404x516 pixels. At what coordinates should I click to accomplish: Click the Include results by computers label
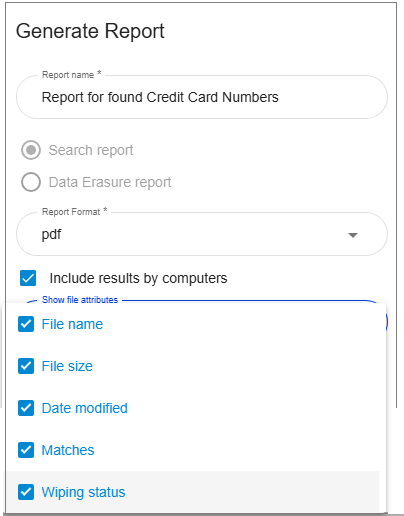138,278
